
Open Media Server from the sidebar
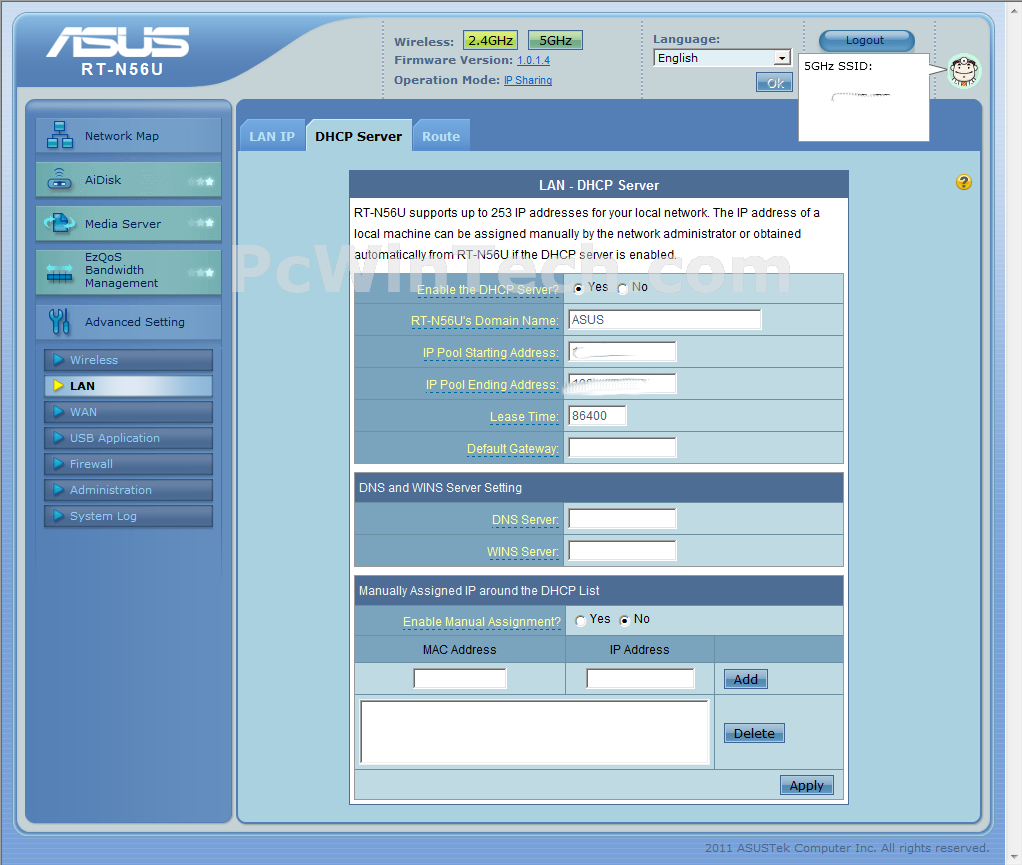[x=128, y=224]
